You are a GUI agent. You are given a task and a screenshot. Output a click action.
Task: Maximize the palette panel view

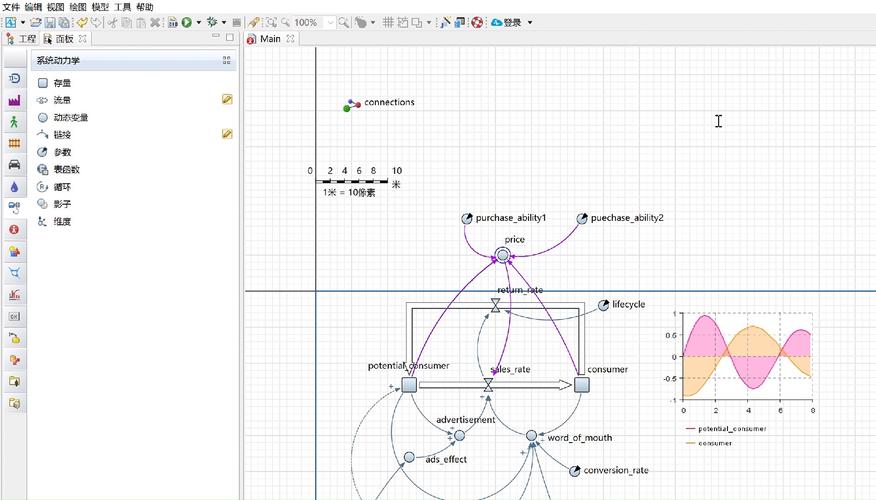230,37
